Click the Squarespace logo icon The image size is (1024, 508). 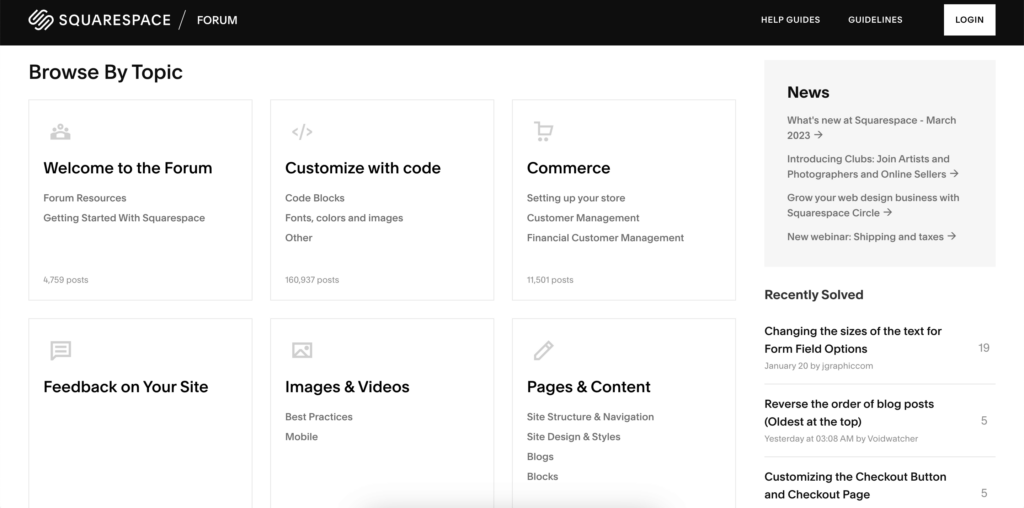(40, 20)
